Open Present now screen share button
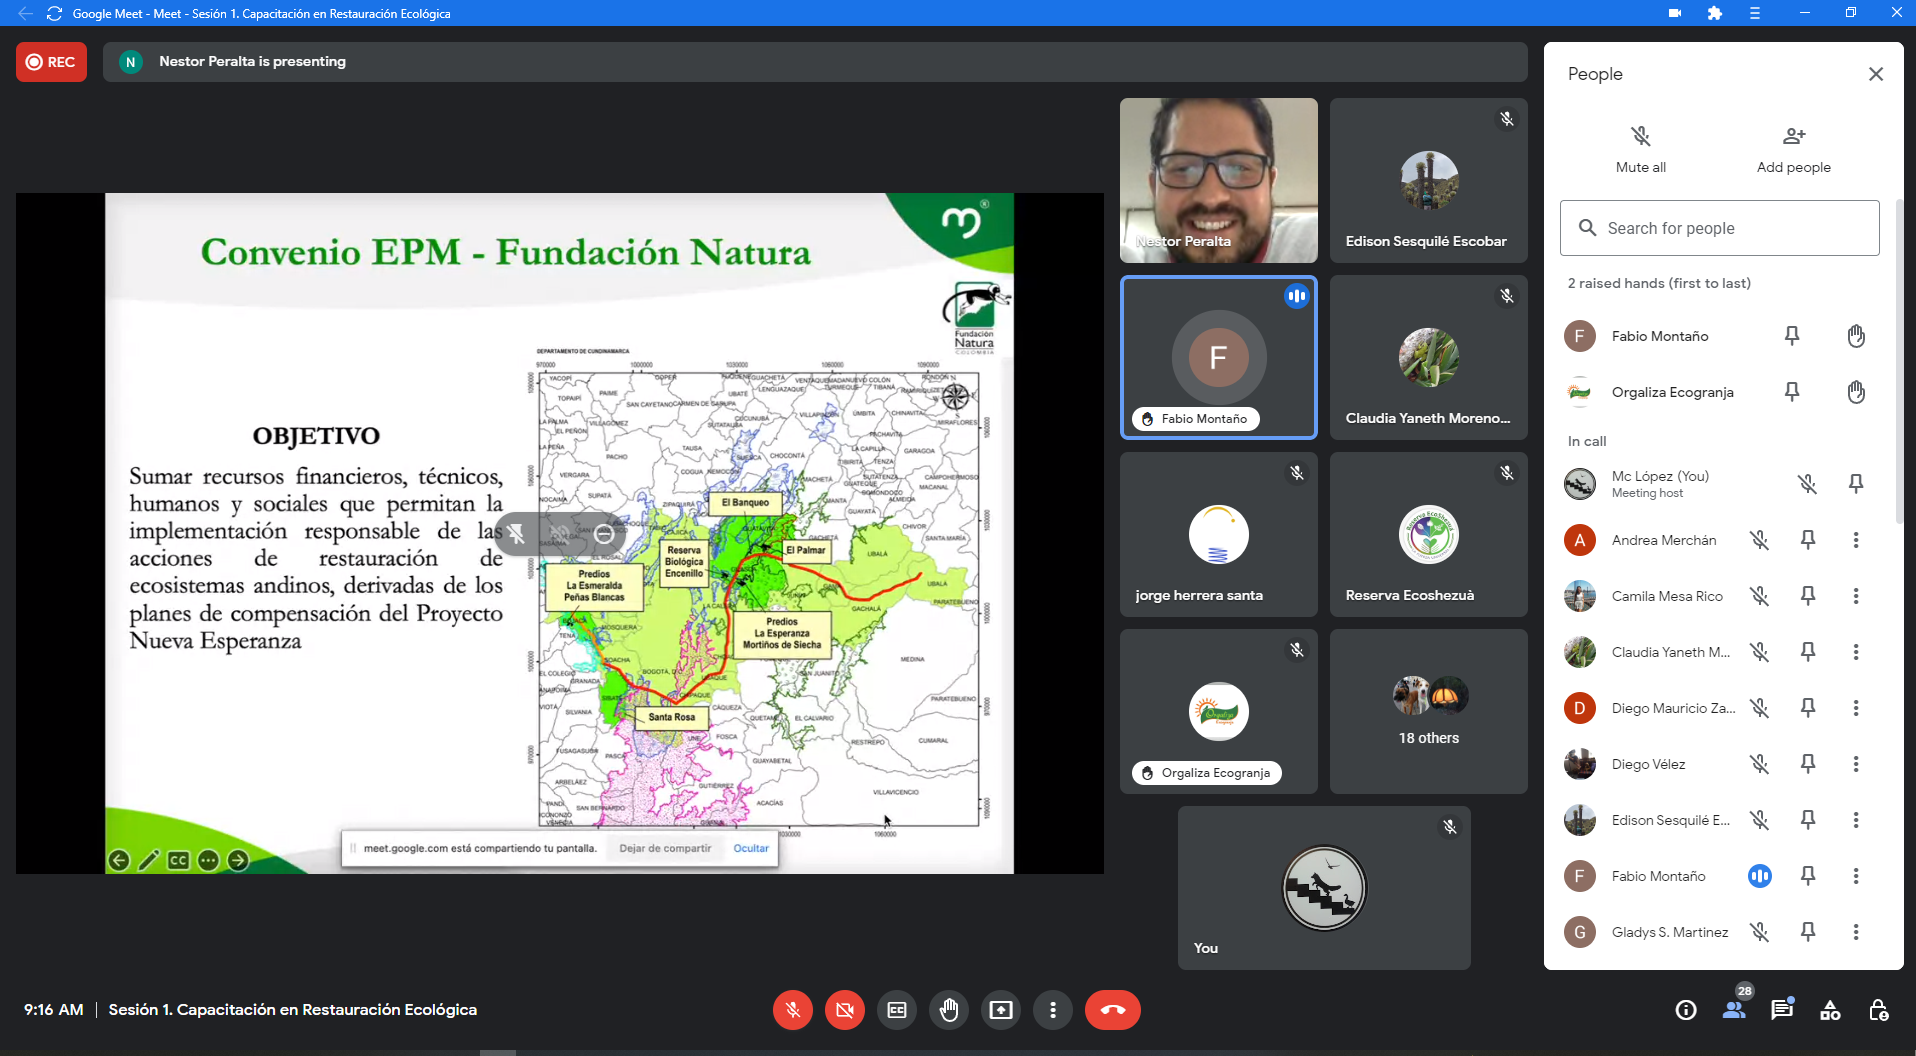This screenshot has width=1916, height=1056. 1001,1010
